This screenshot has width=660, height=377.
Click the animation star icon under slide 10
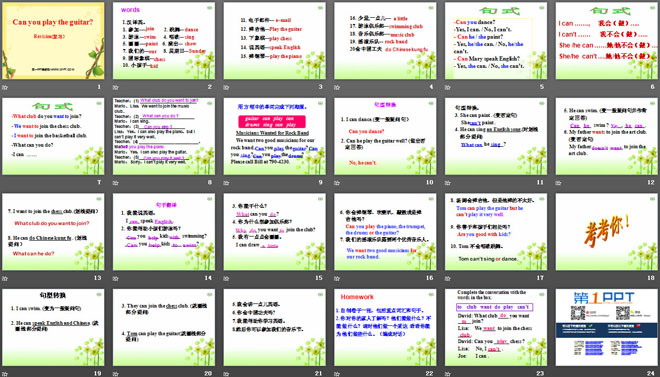[337, 183]
